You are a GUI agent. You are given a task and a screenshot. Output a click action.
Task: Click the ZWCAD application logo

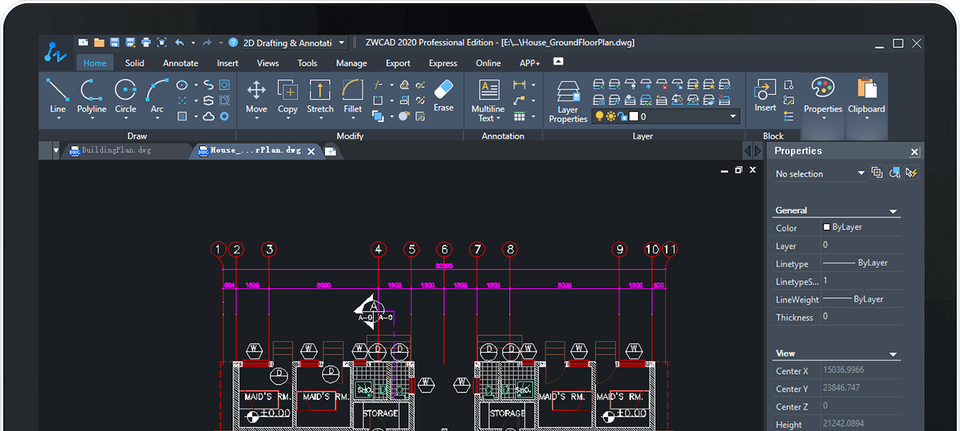click(56, 51)
